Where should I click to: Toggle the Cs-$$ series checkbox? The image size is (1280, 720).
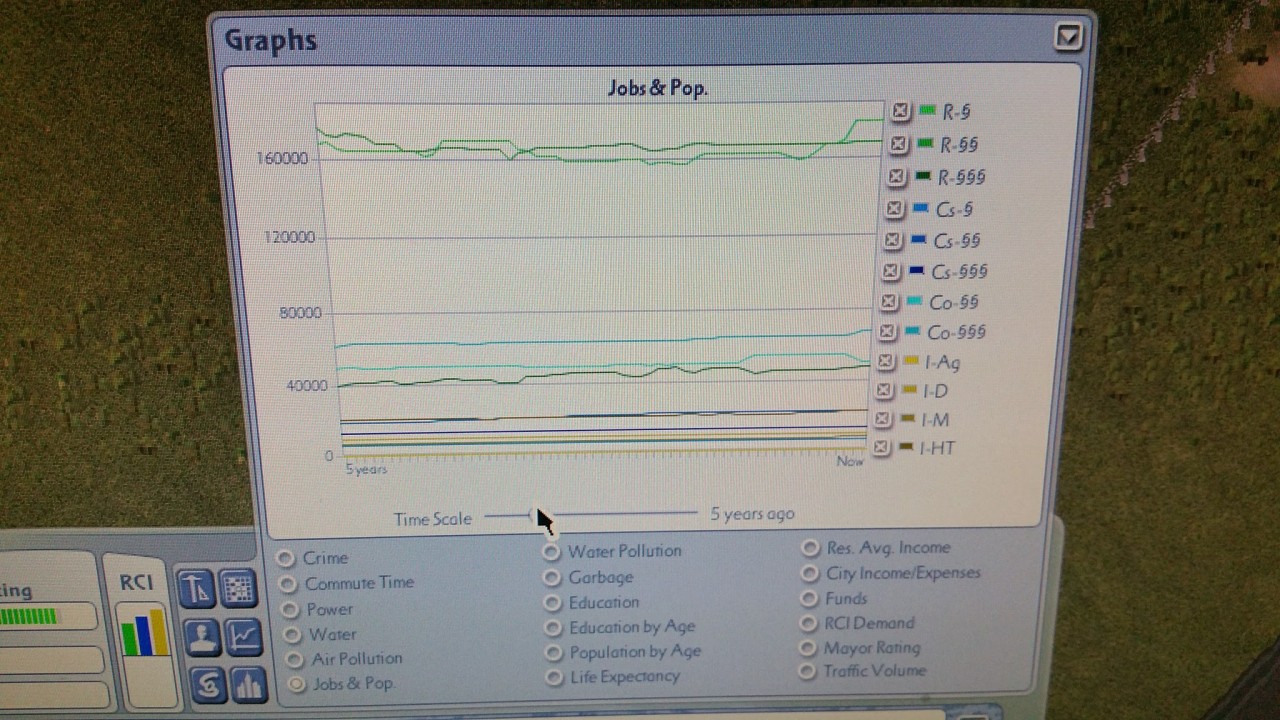coord(892,240)
